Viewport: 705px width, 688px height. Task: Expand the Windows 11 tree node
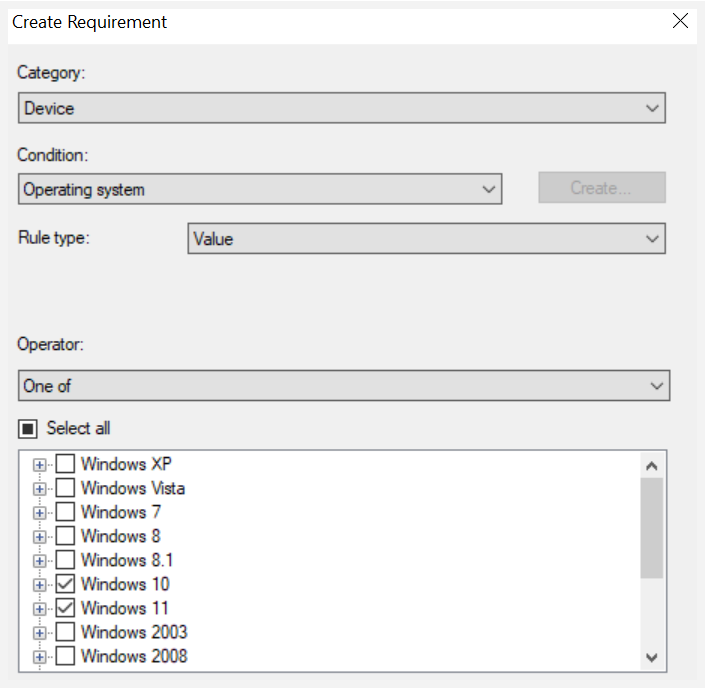coord(40,609)
